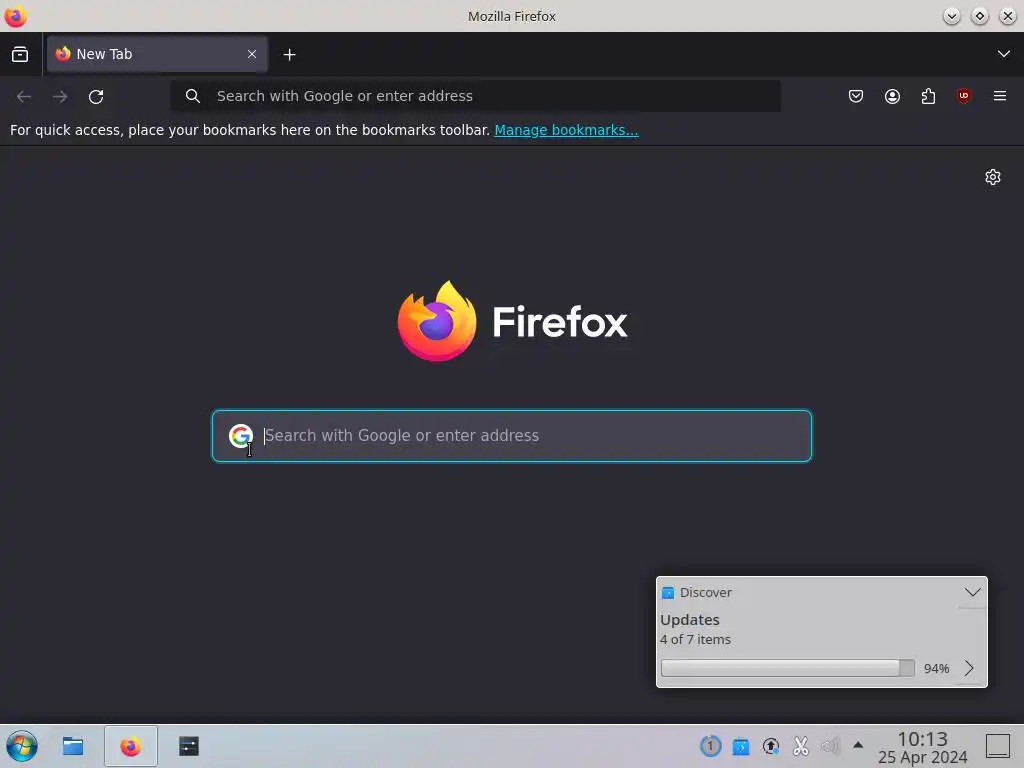1024x768 pixels.
Task: Open the updates tray icon
Action: pyautogui.click(x=771, y=746)
